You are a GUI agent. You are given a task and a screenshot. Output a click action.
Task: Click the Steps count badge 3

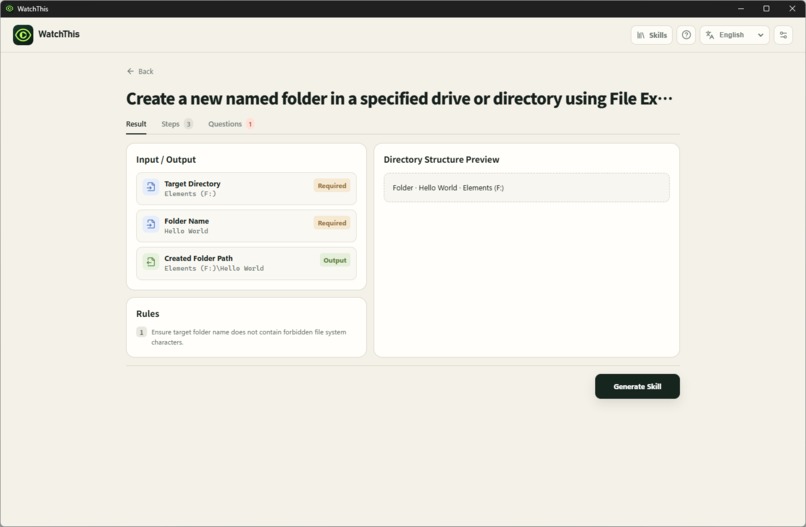[189, 124]
